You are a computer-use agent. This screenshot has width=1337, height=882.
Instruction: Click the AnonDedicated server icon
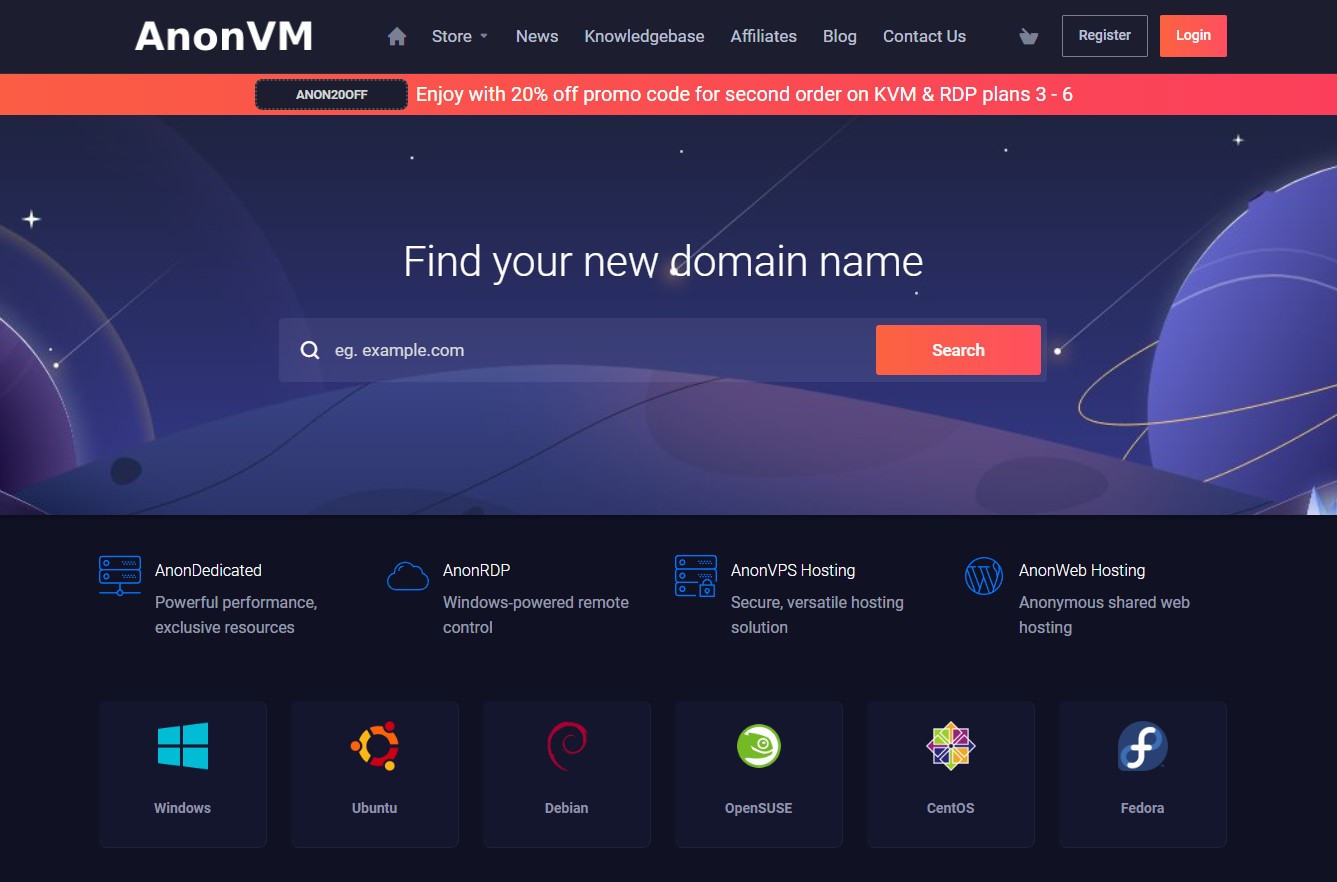[120, 576]
